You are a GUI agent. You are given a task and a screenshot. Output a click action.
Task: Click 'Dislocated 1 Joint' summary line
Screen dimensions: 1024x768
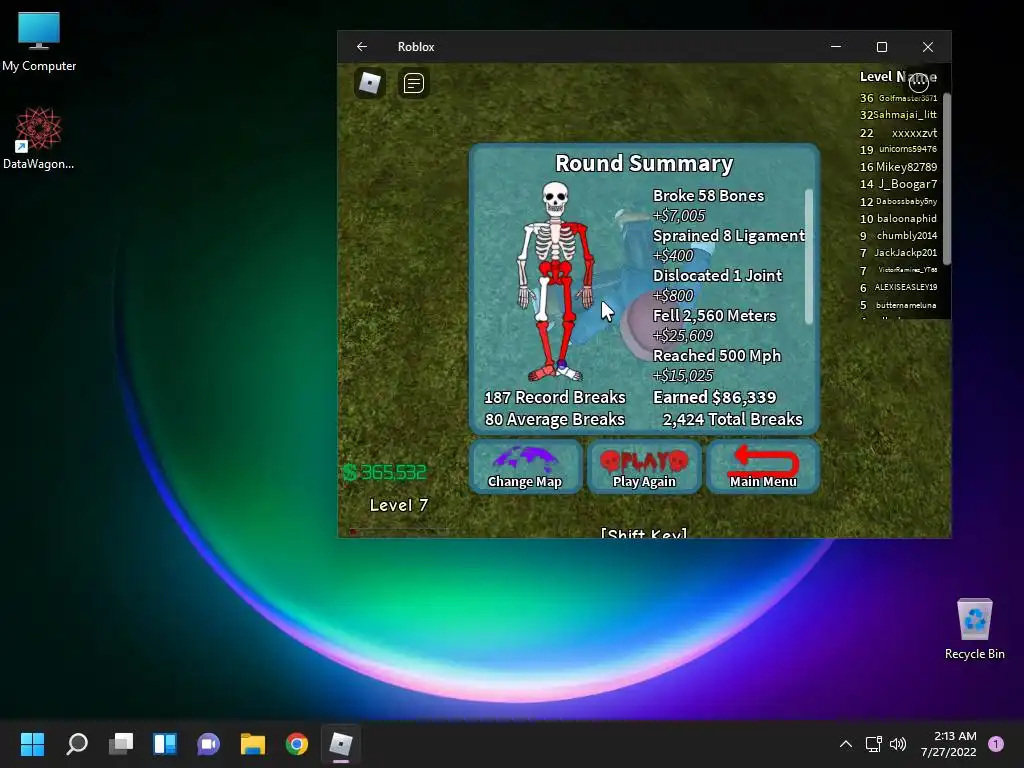717,276
